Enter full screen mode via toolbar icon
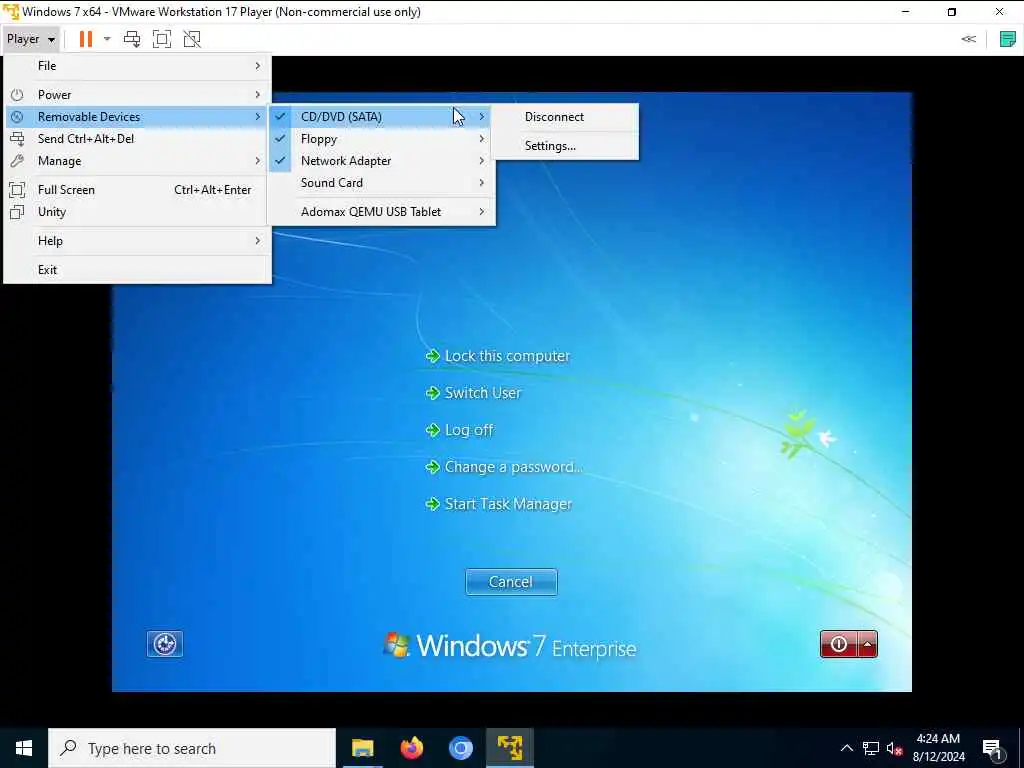 pyautogui.click(x=162, y=39)
